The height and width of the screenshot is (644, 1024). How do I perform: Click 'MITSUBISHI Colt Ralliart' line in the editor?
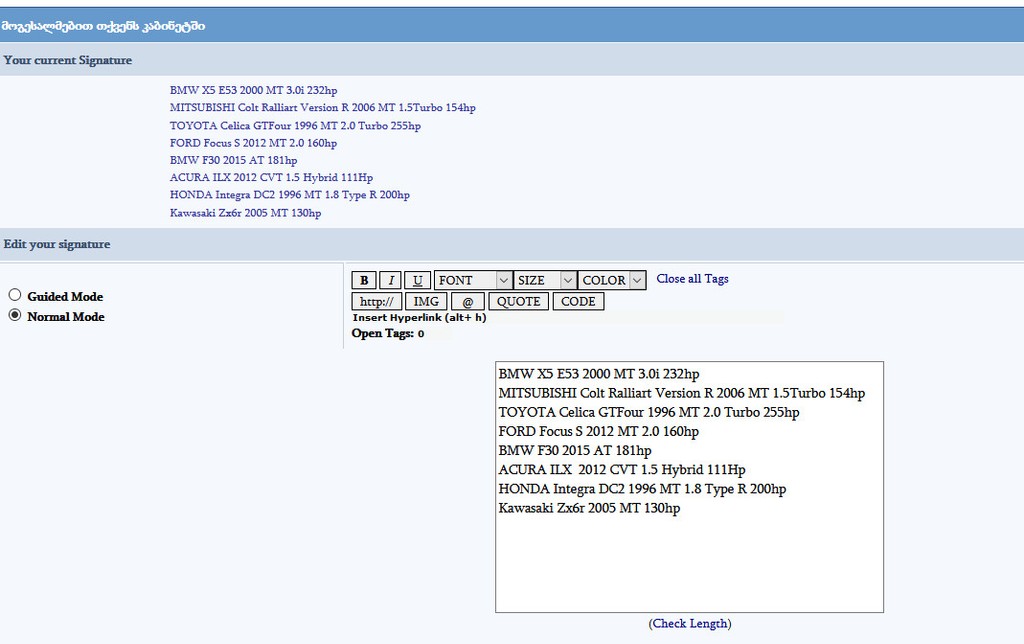tap(682, 393)
